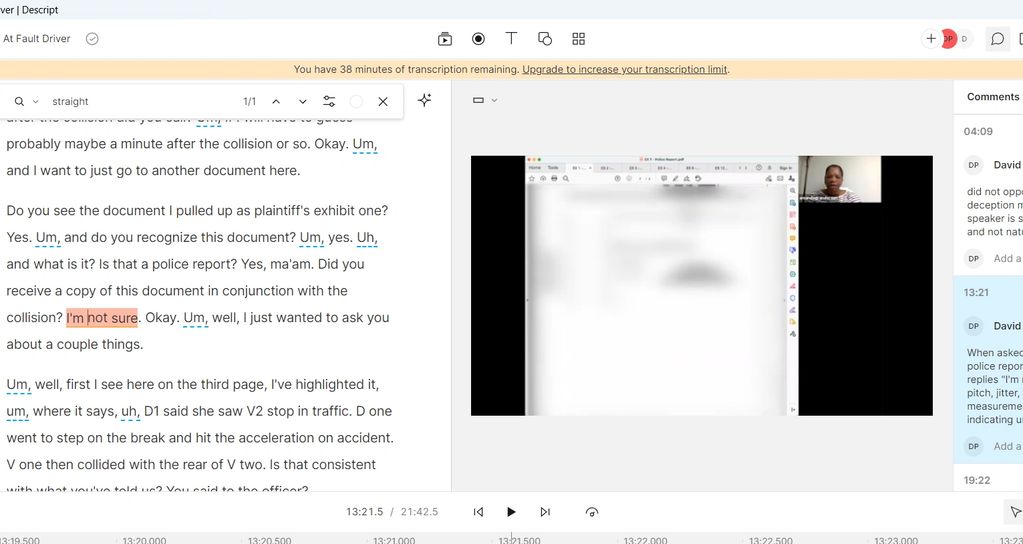Open the templates grid icon
Image resolution: width=1023 pixels, height=544 pixels.
coord(578,39)
